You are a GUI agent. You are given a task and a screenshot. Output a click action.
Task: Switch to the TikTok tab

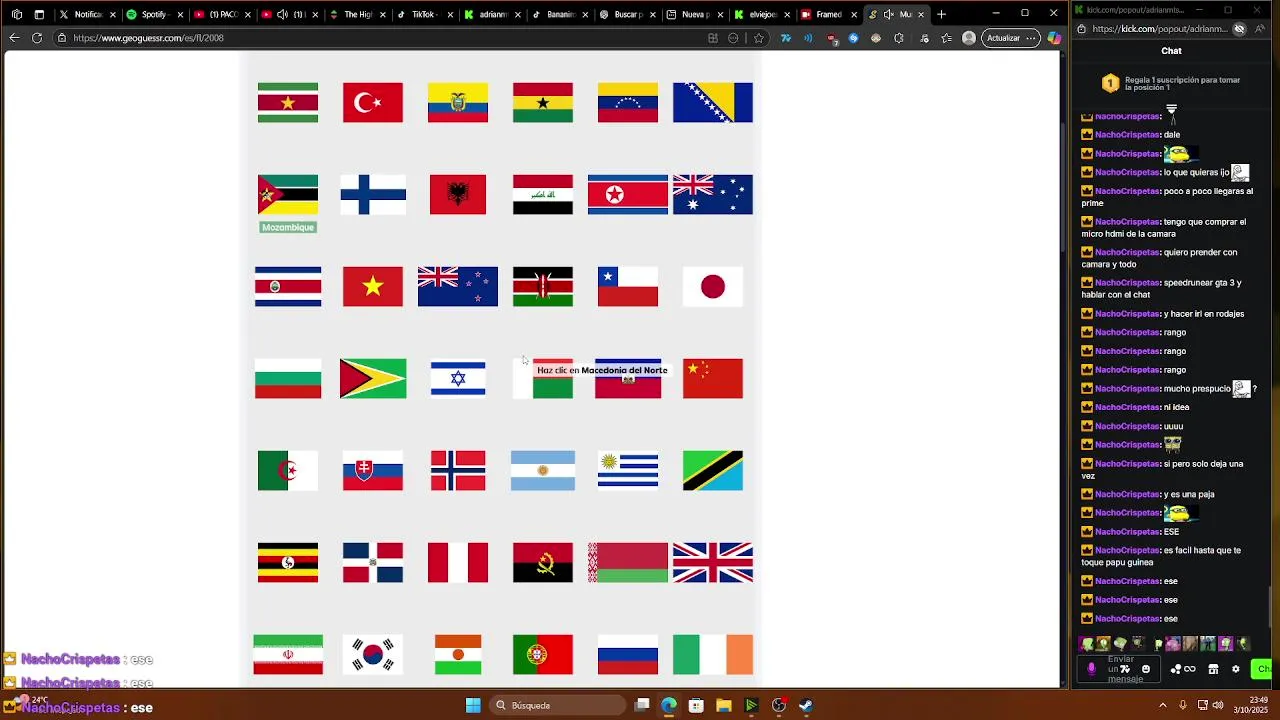(424, 14)
